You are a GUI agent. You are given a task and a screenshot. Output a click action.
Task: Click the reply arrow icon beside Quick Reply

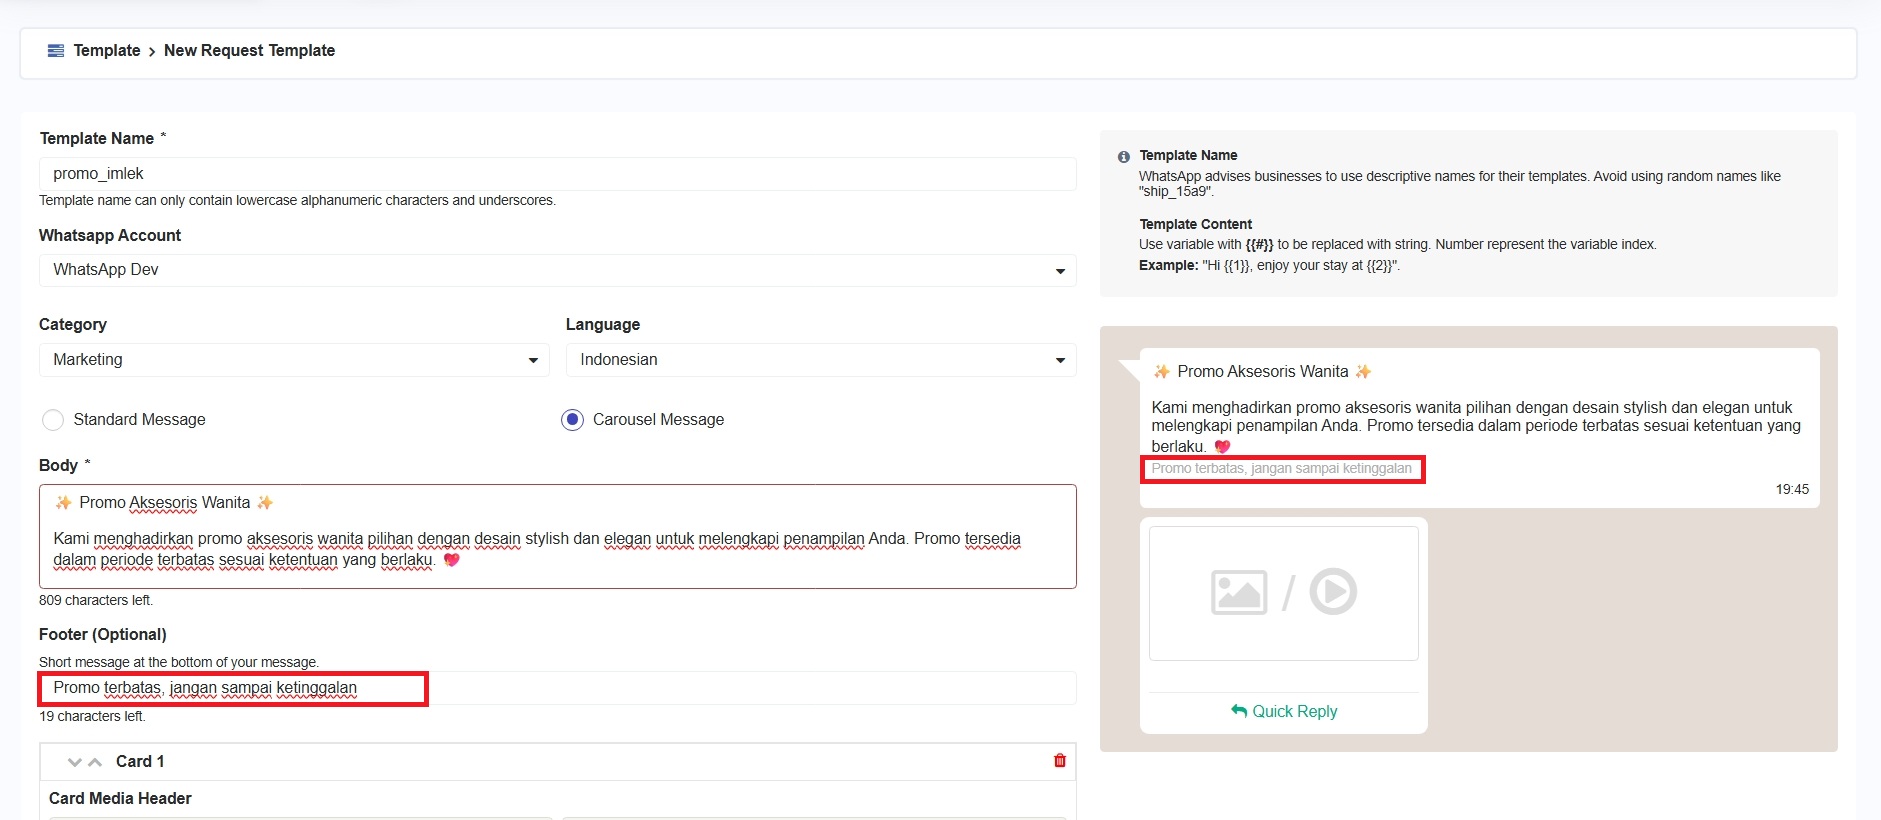click(1239, 711)
